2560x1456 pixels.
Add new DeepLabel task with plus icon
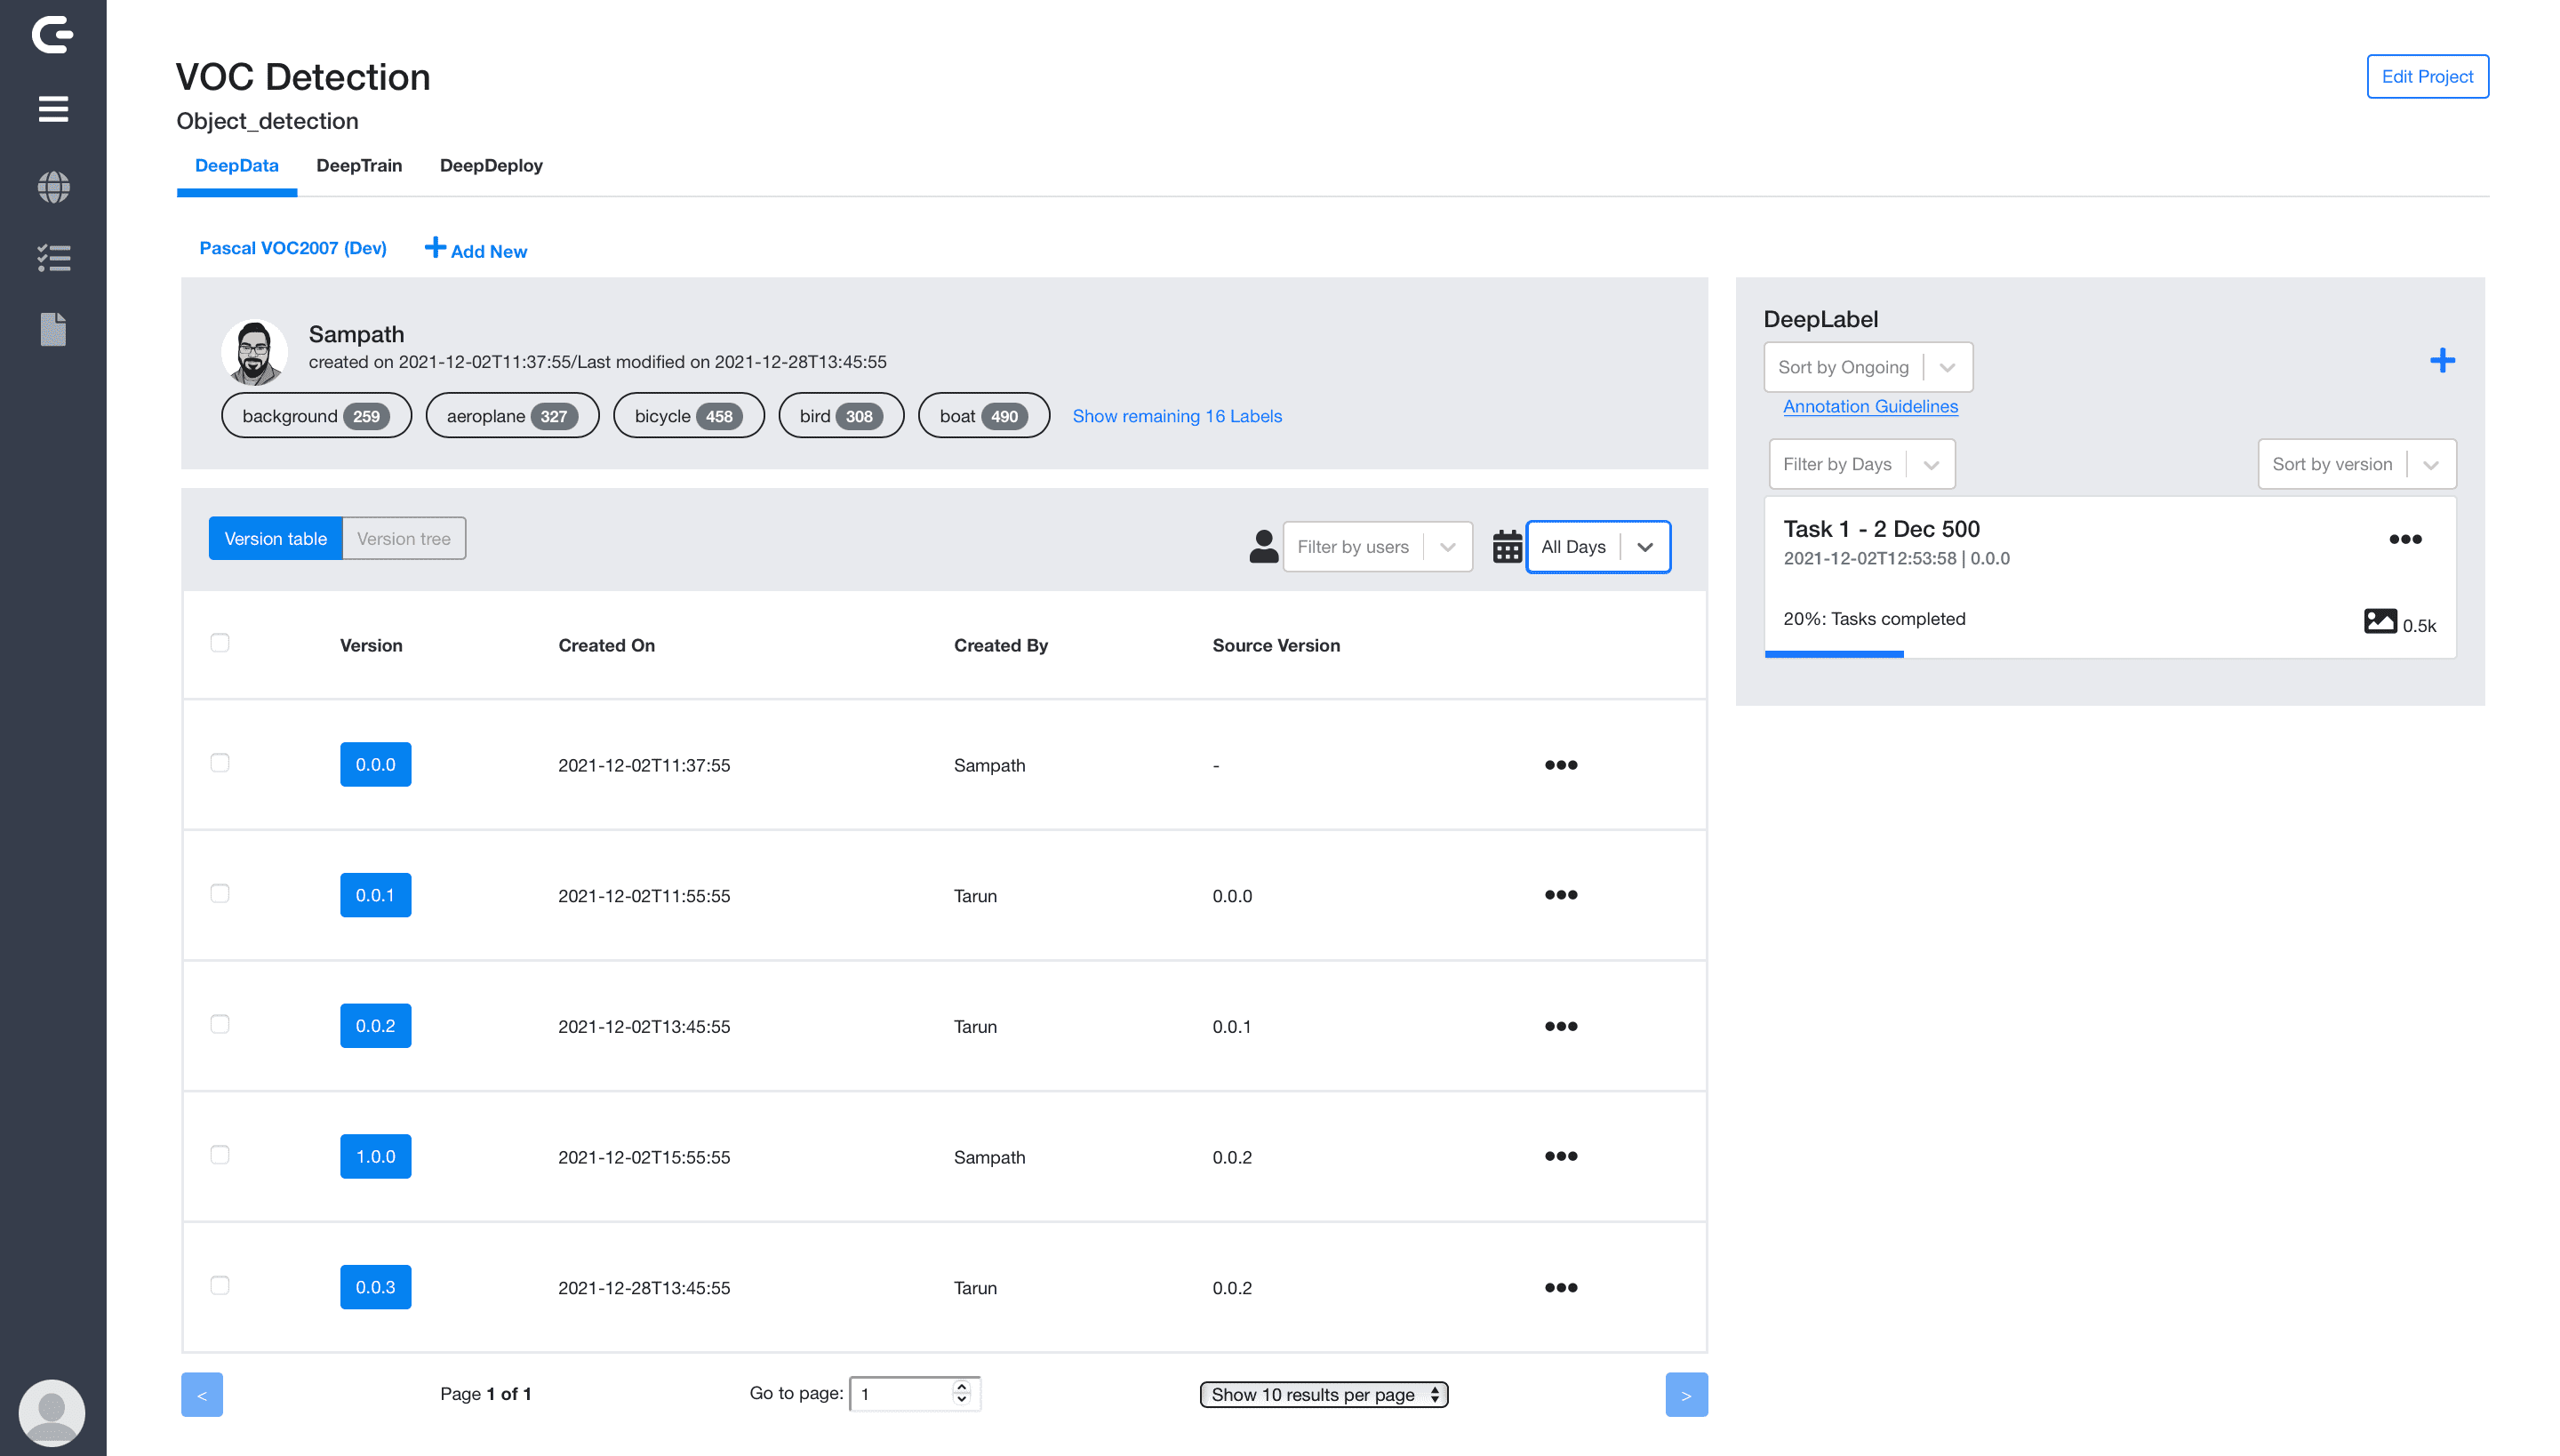click(2442, 361)
